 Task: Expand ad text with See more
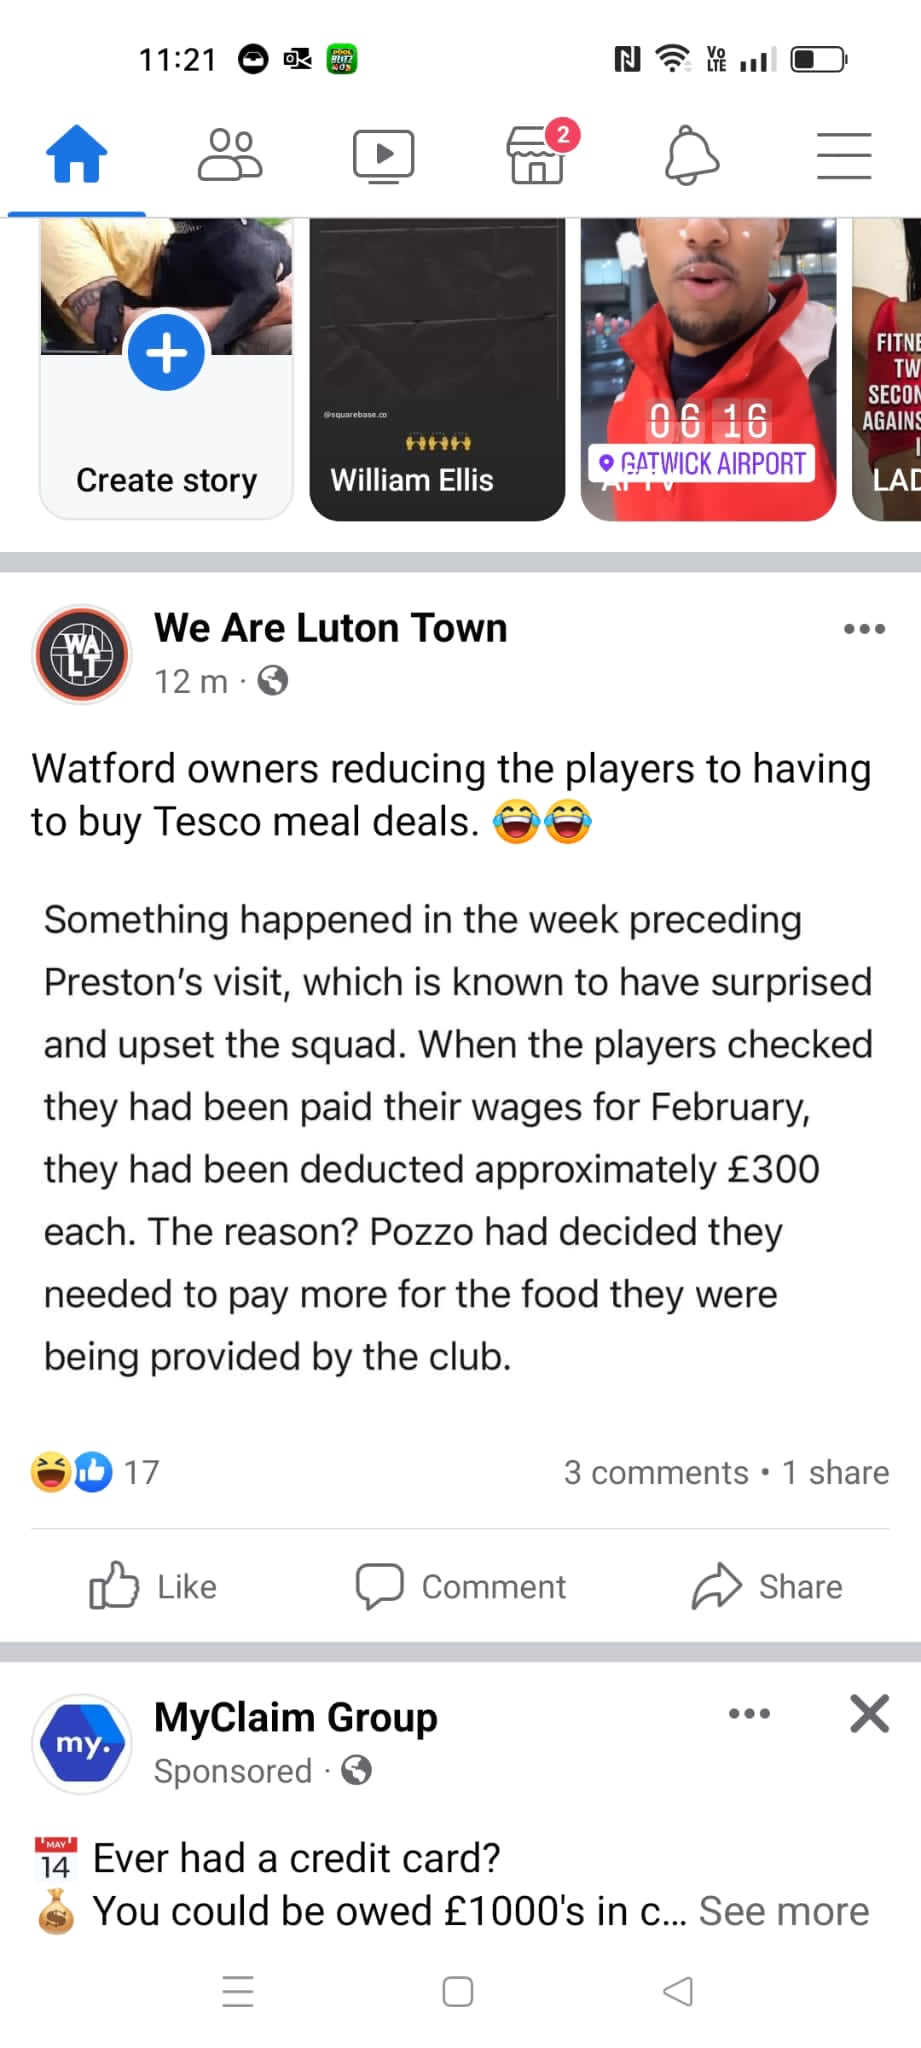(783, 1911)
